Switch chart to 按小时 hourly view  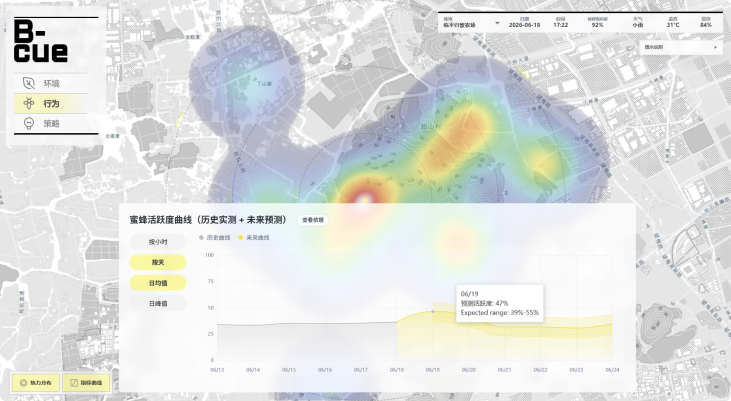[x=158, y=242]
